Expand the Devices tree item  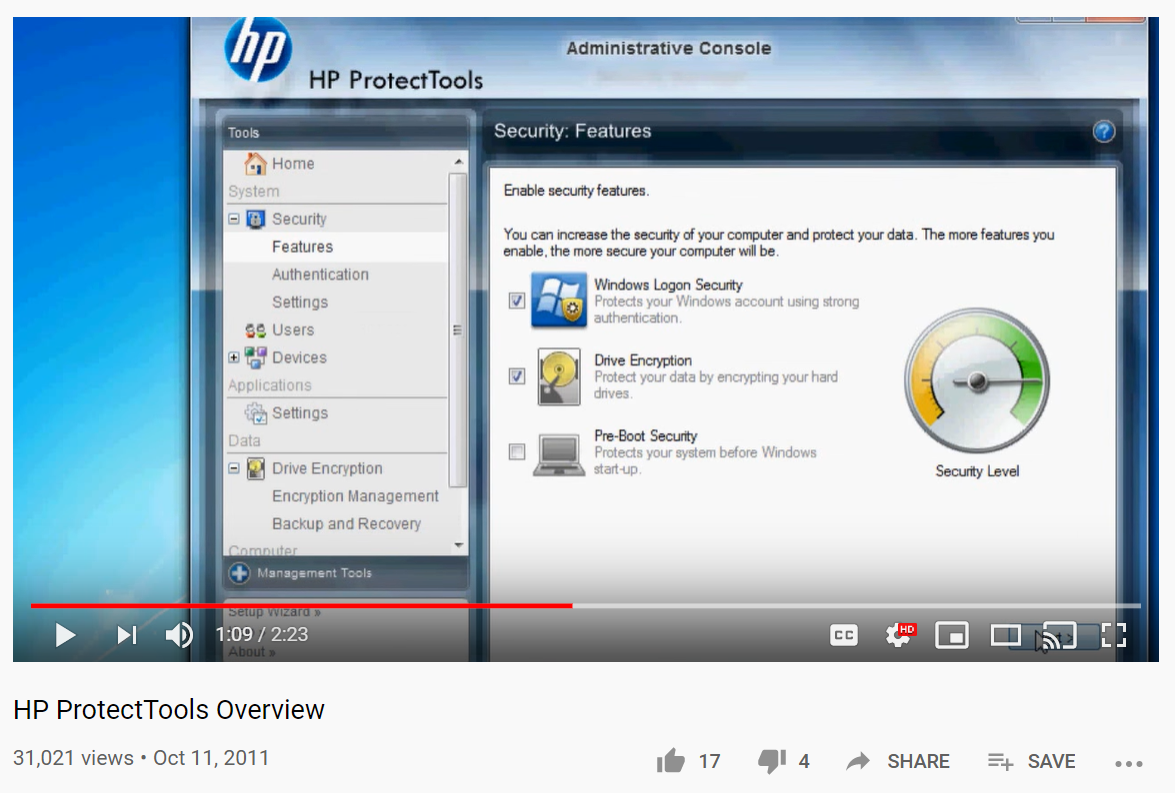click(233, 357)
